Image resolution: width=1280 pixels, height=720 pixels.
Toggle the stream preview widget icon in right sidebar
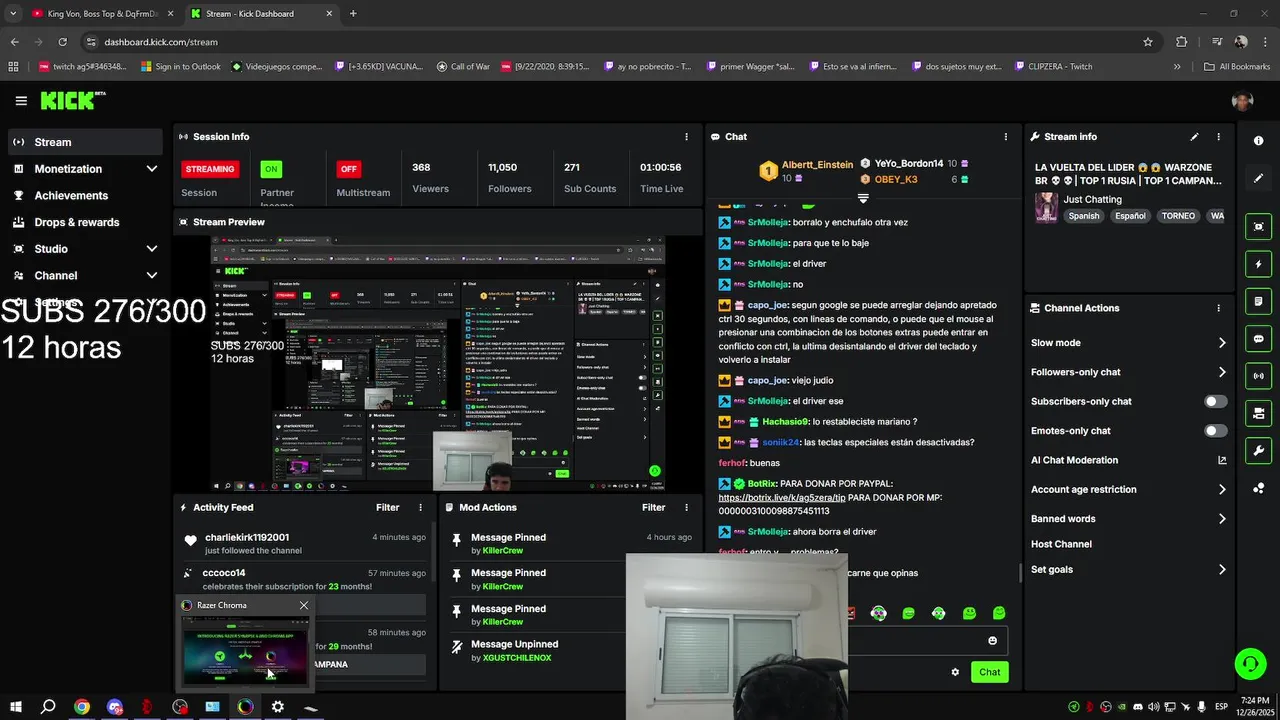coord(1258,227)
